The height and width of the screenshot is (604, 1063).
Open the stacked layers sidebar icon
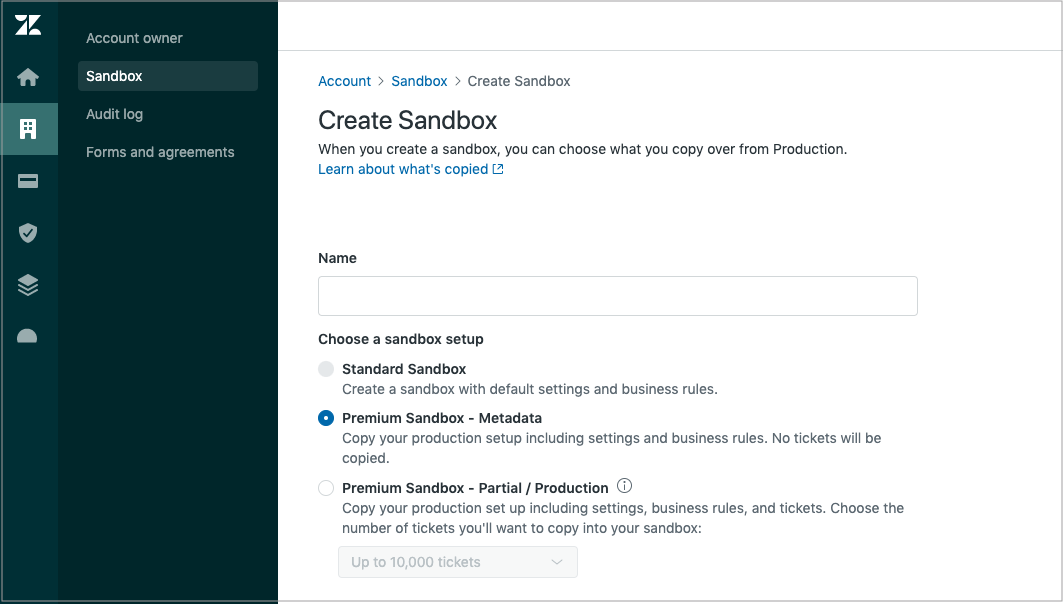point(28,285)
